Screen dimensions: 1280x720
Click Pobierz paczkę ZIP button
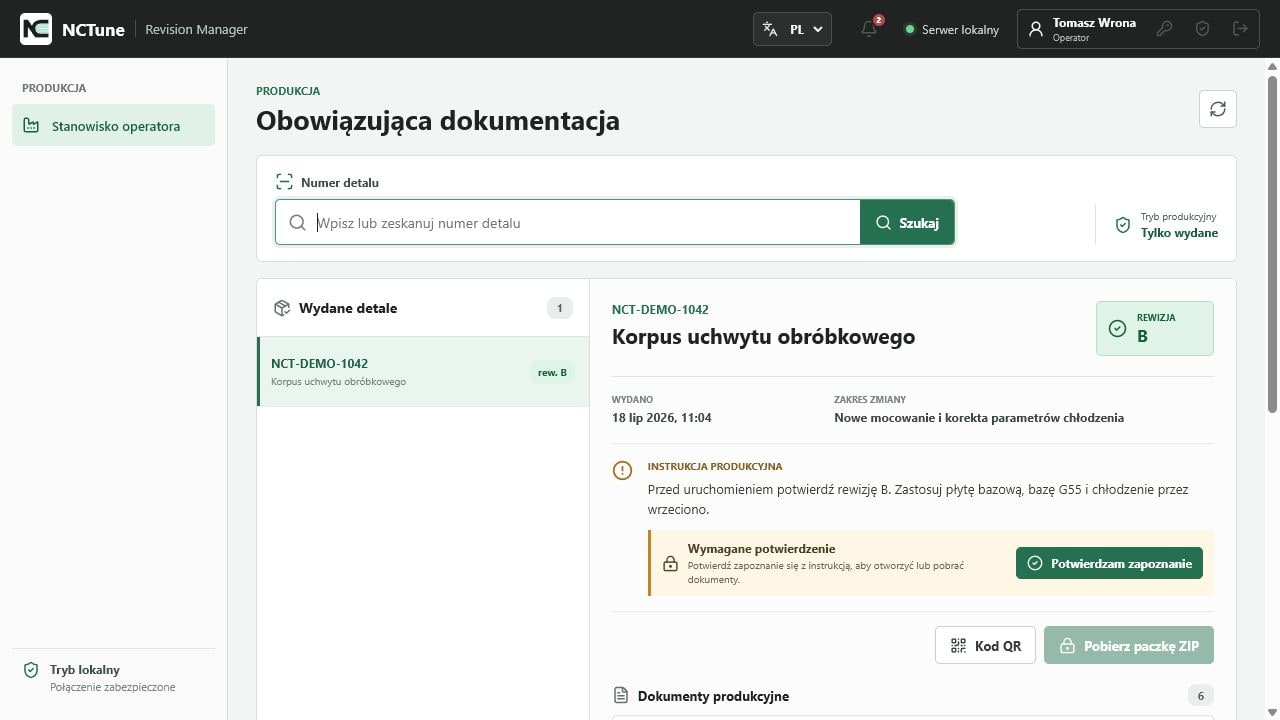click(x=1128, y=645)
